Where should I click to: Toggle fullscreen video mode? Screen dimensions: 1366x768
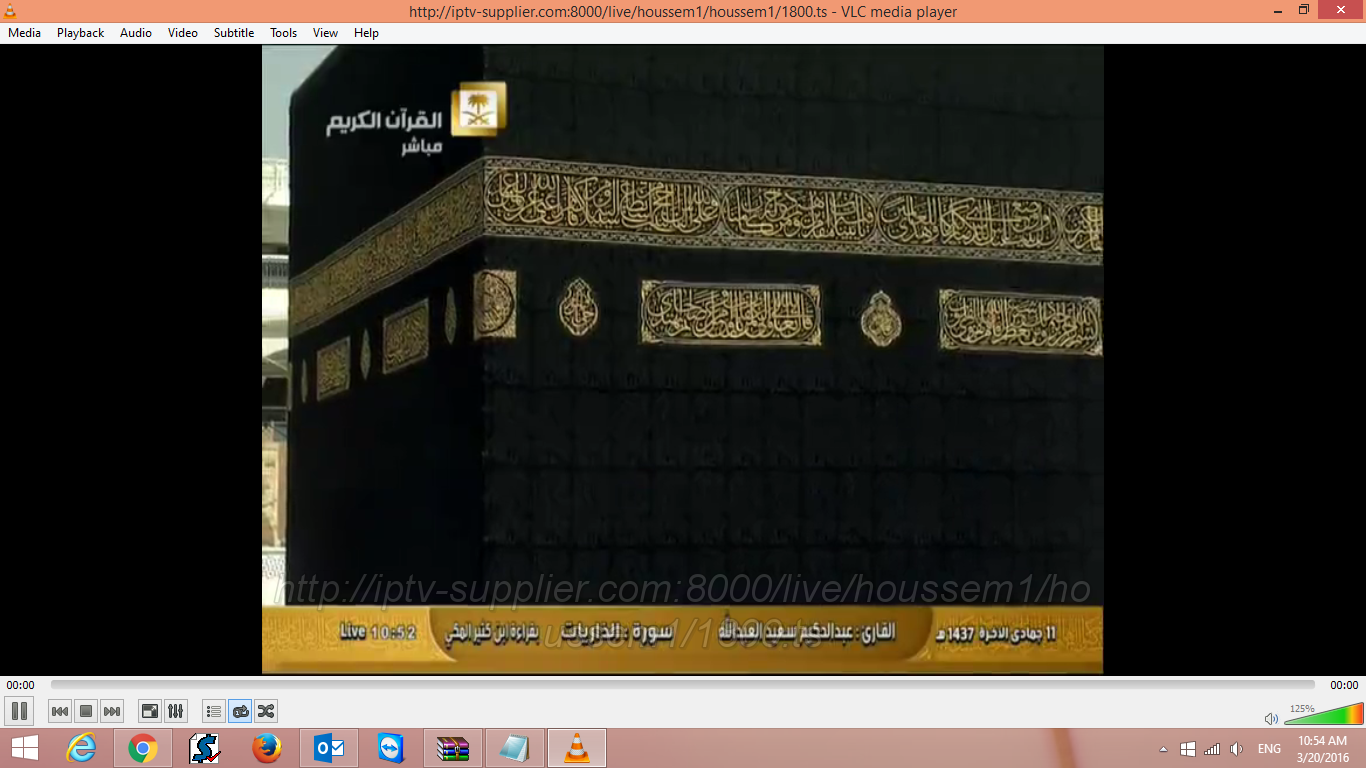[x=150, y=711]
